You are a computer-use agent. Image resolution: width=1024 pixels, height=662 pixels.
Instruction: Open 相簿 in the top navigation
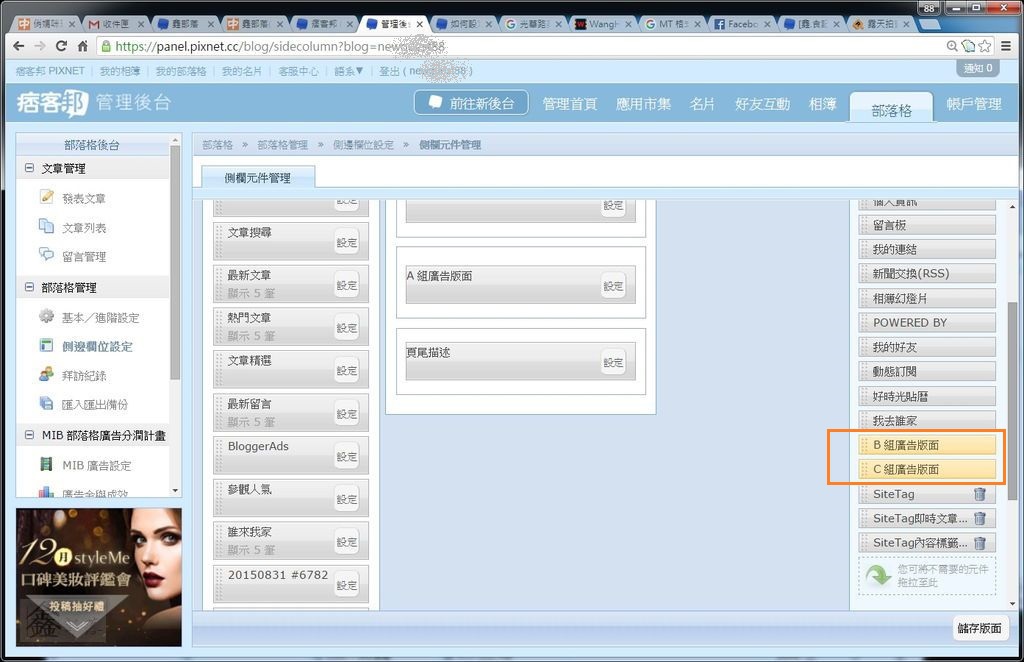pos(822,104)
